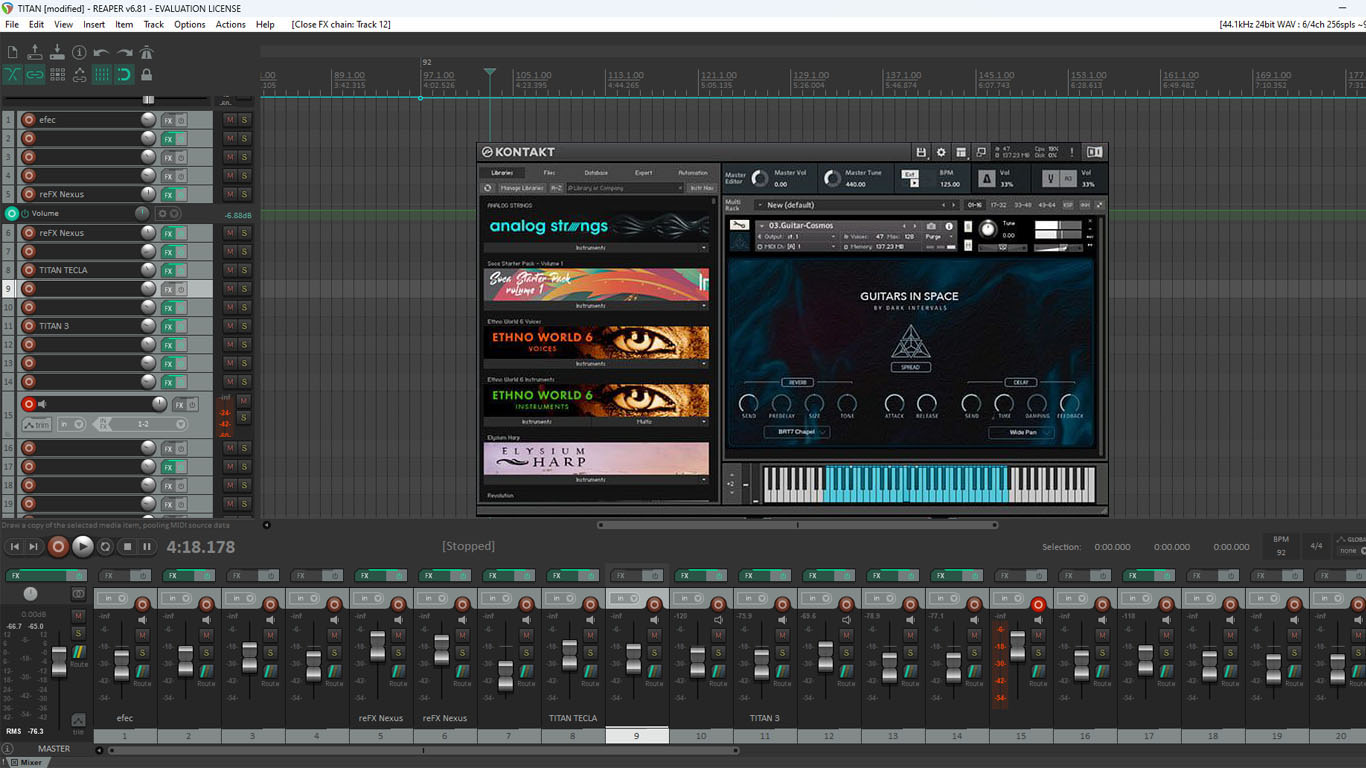Toggle ripple editing grid icon
Screen dimensions: 1366x768
pyautogui.click(x=57, y=74)
